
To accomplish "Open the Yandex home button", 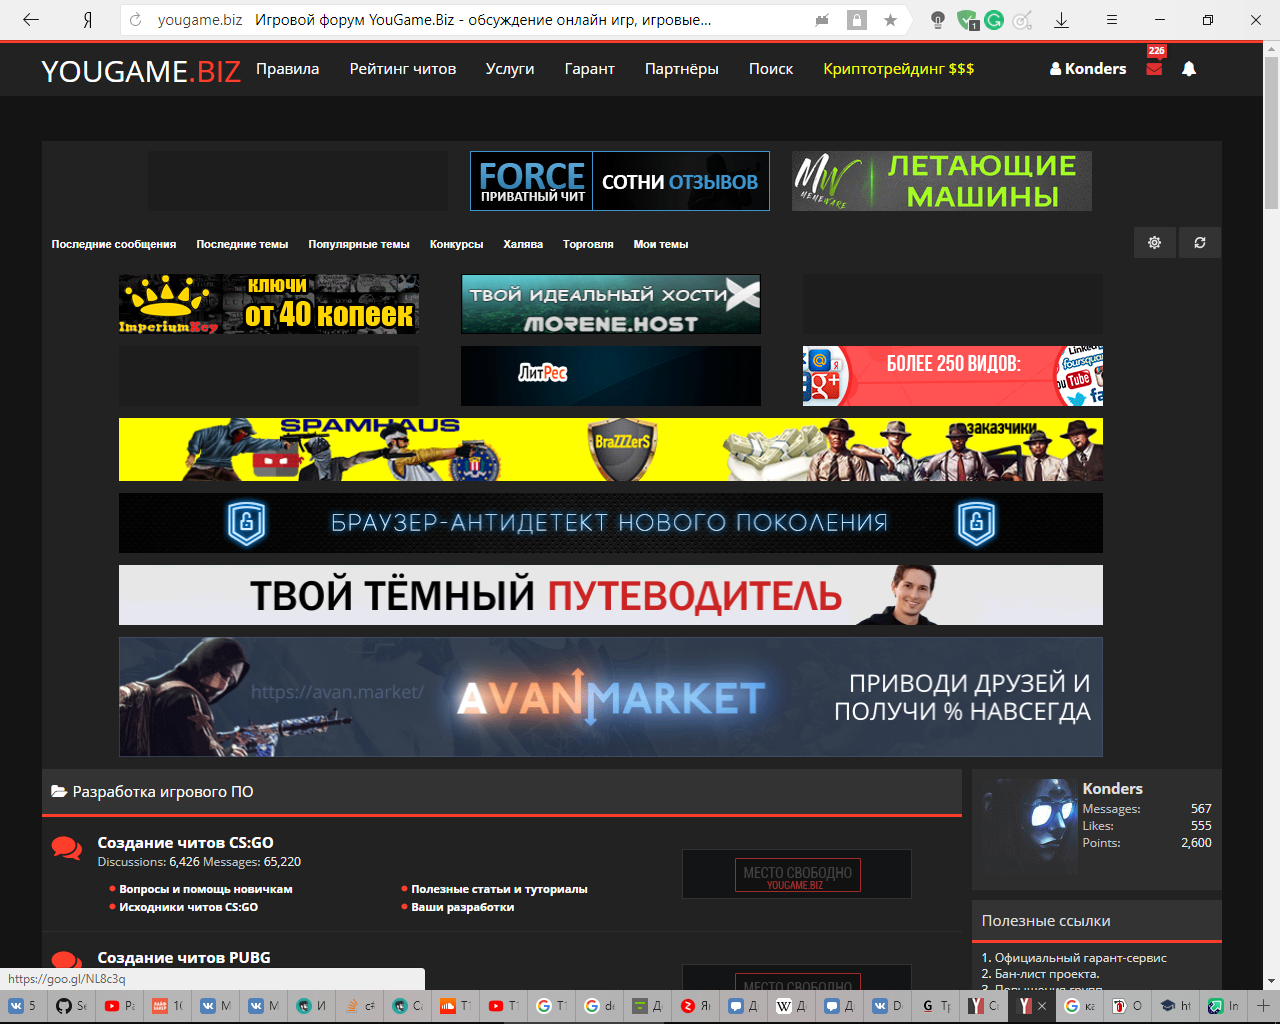I will tap(88, 20).
